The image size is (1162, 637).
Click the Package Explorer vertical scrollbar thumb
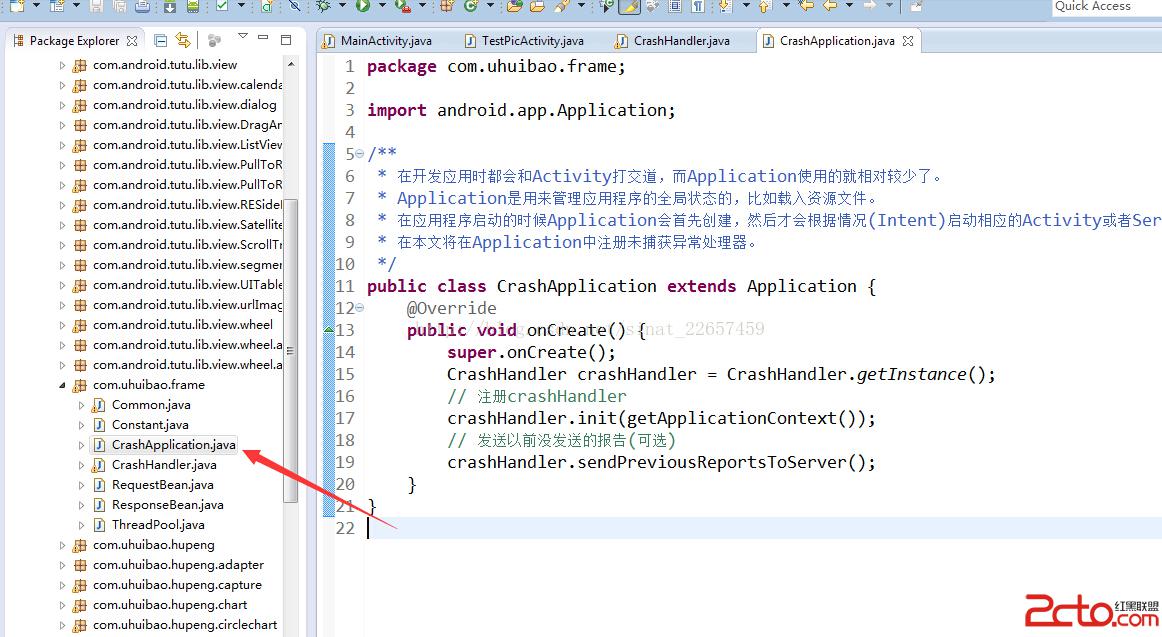click(290, 350)
